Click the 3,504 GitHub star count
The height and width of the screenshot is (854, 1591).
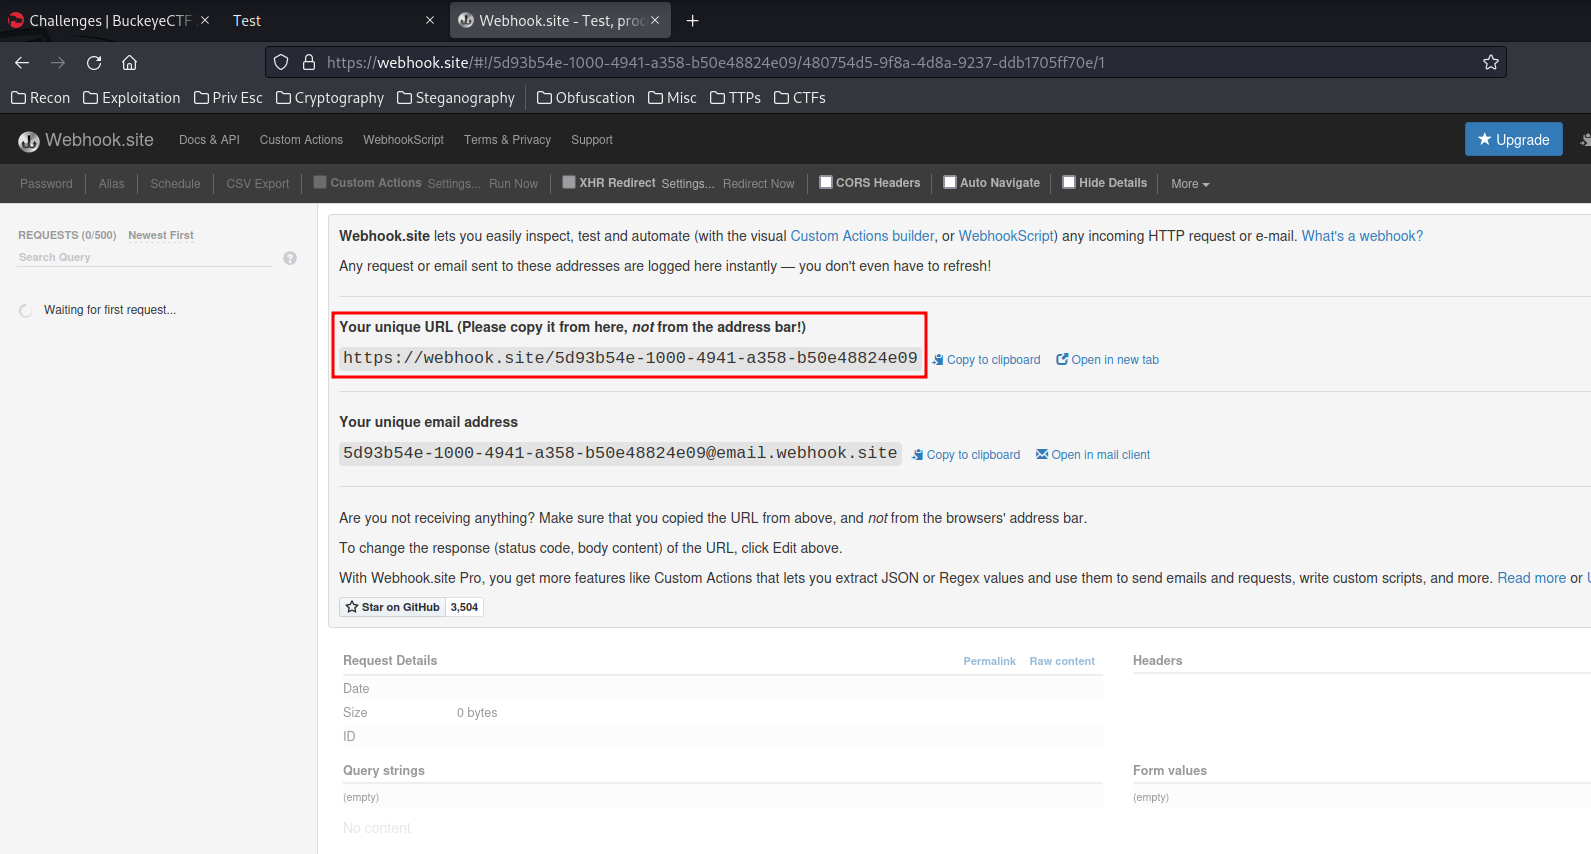point(464,607)
